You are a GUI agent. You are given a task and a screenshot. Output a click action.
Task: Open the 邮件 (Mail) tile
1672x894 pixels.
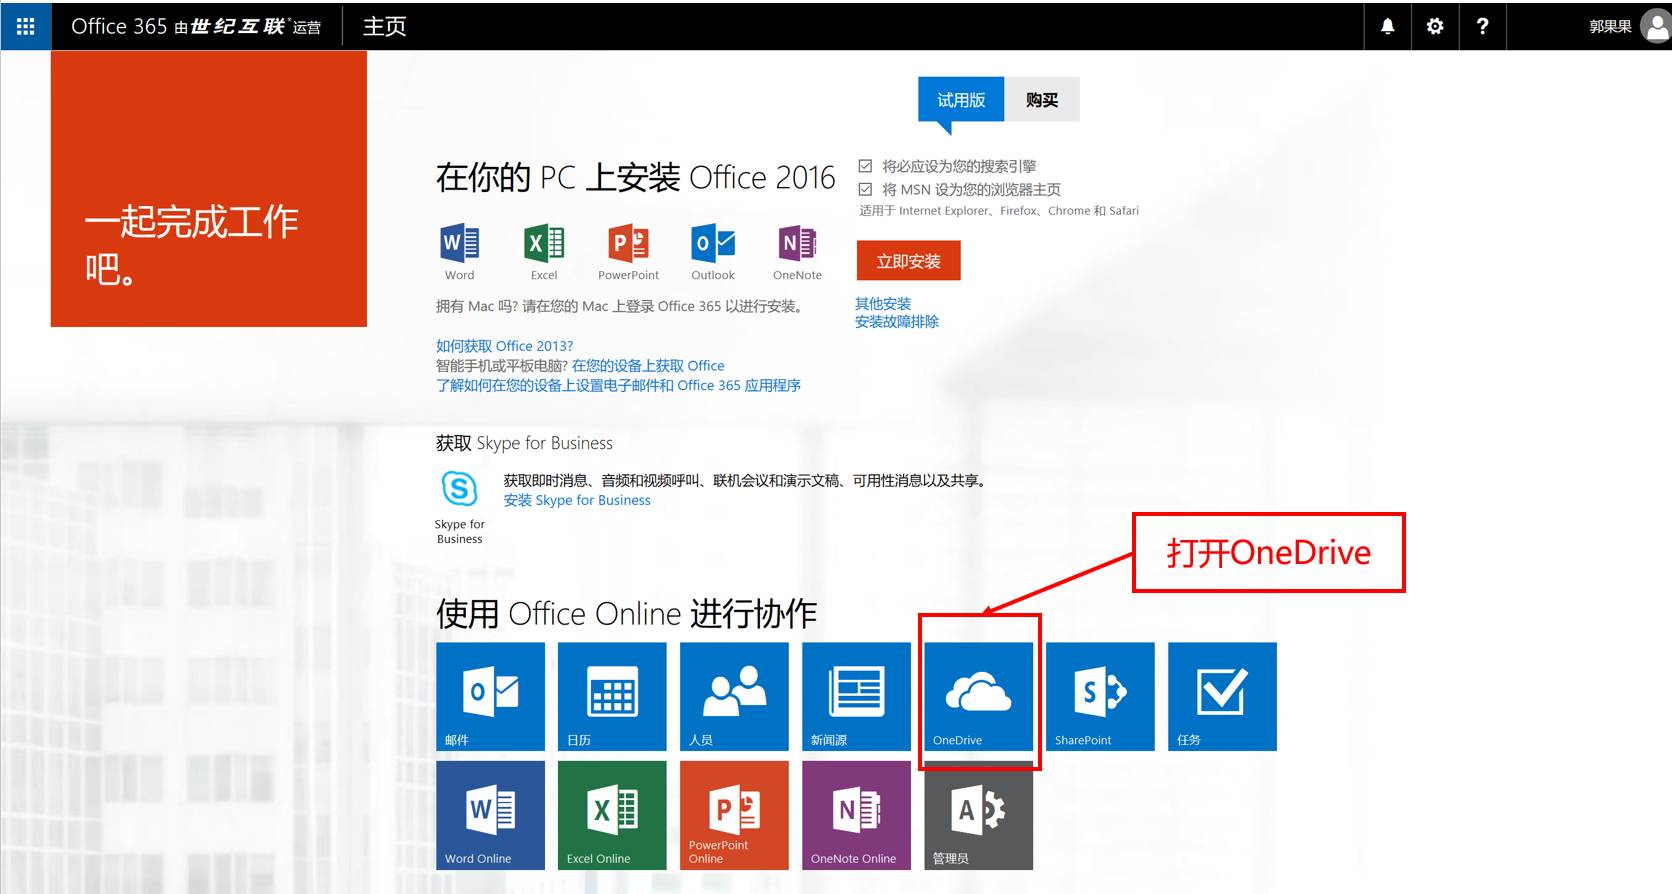tap(491, 696)
